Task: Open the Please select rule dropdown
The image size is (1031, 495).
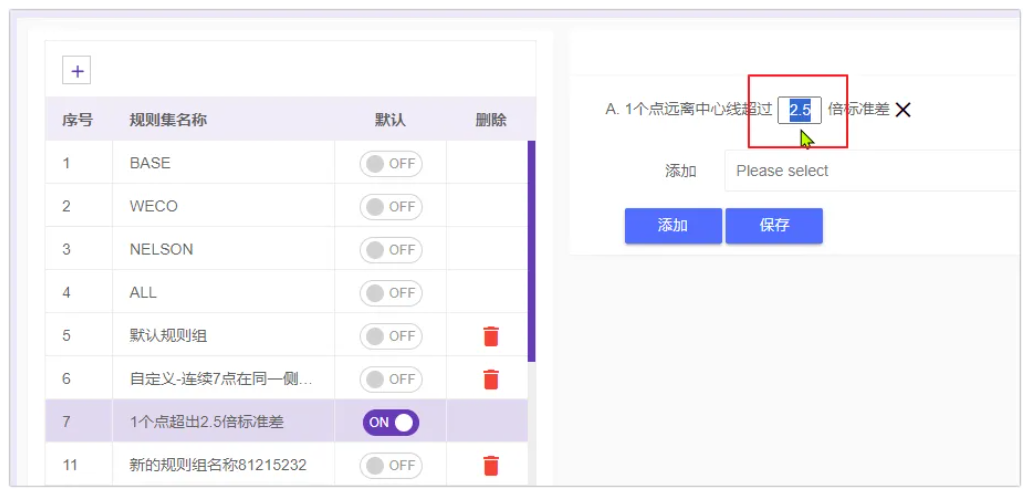Action: coord(870,171)
